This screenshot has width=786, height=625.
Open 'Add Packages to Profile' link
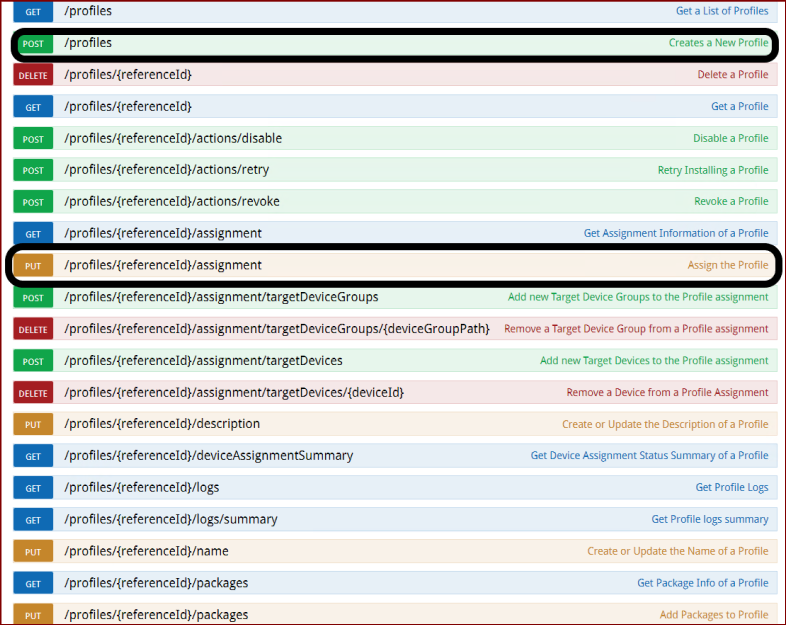[x=713, y=615]
